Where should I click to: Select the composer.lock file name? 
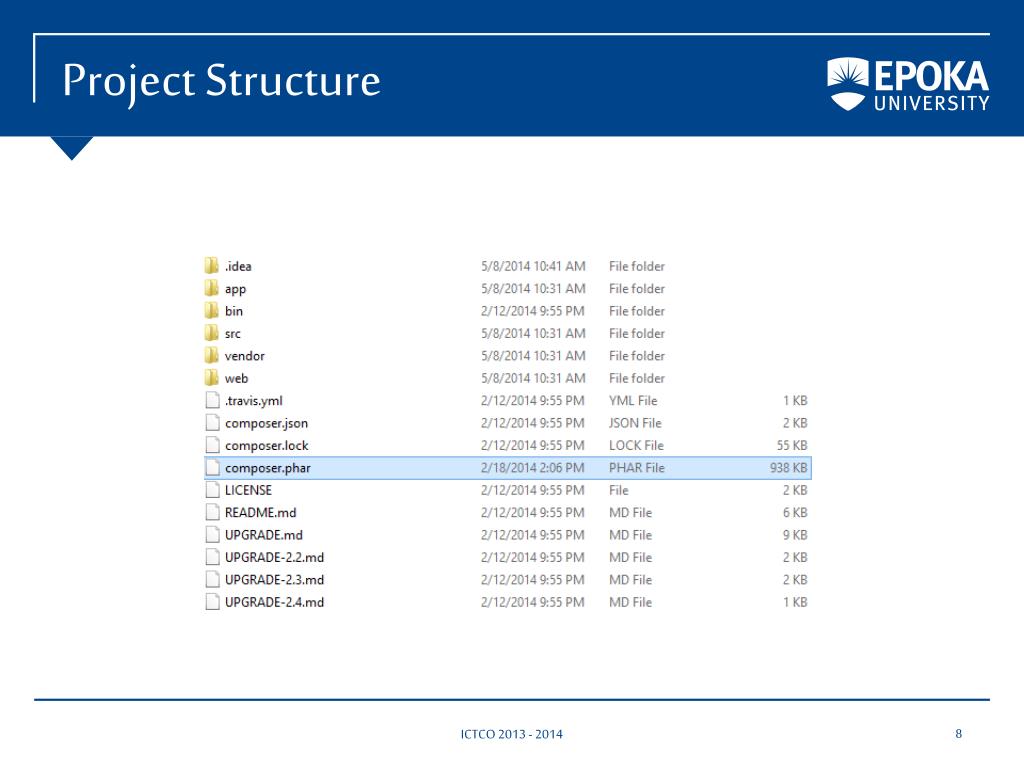point(266,445)
